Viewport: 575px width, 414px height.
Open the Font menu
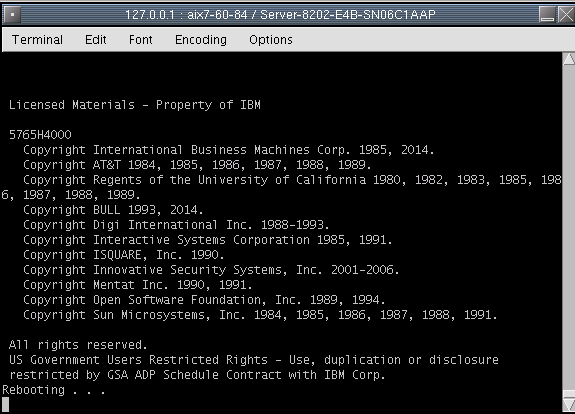(140, 40)
